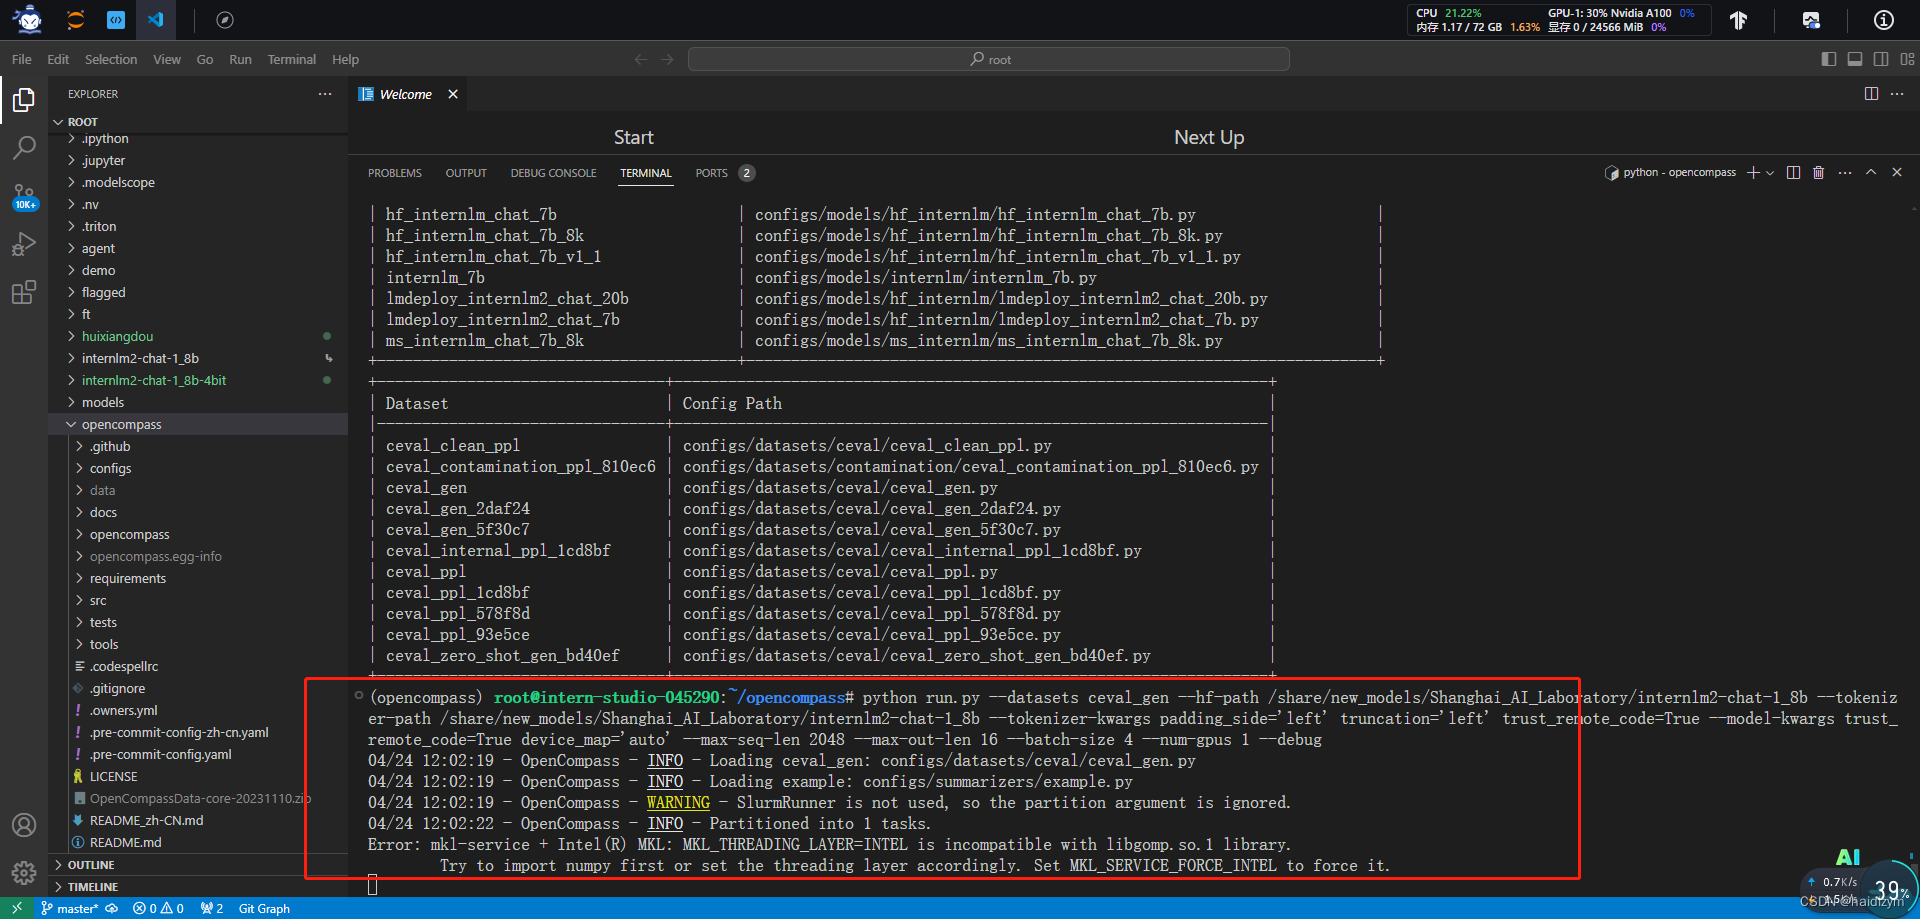Expand the models folder

pos(198,402)
